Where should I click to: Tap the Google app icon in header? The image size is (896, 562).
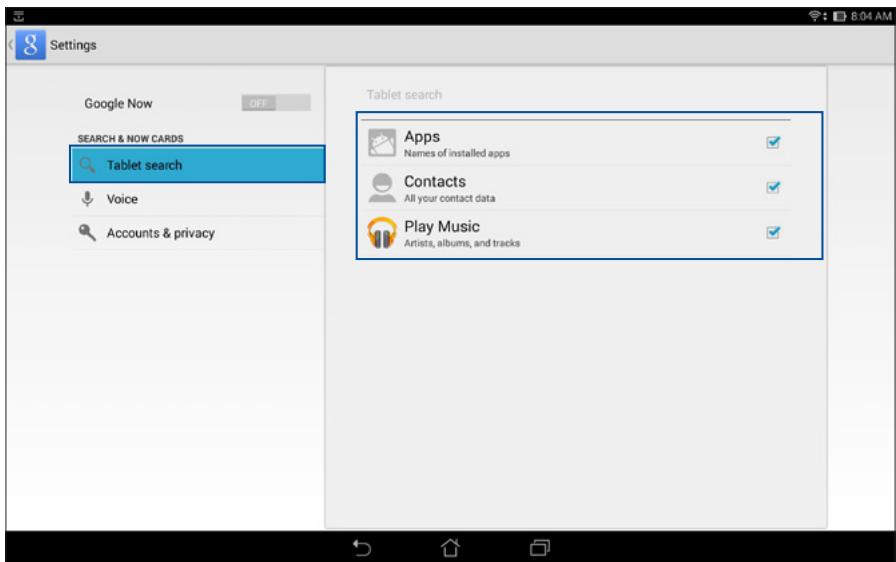[30, 45]
